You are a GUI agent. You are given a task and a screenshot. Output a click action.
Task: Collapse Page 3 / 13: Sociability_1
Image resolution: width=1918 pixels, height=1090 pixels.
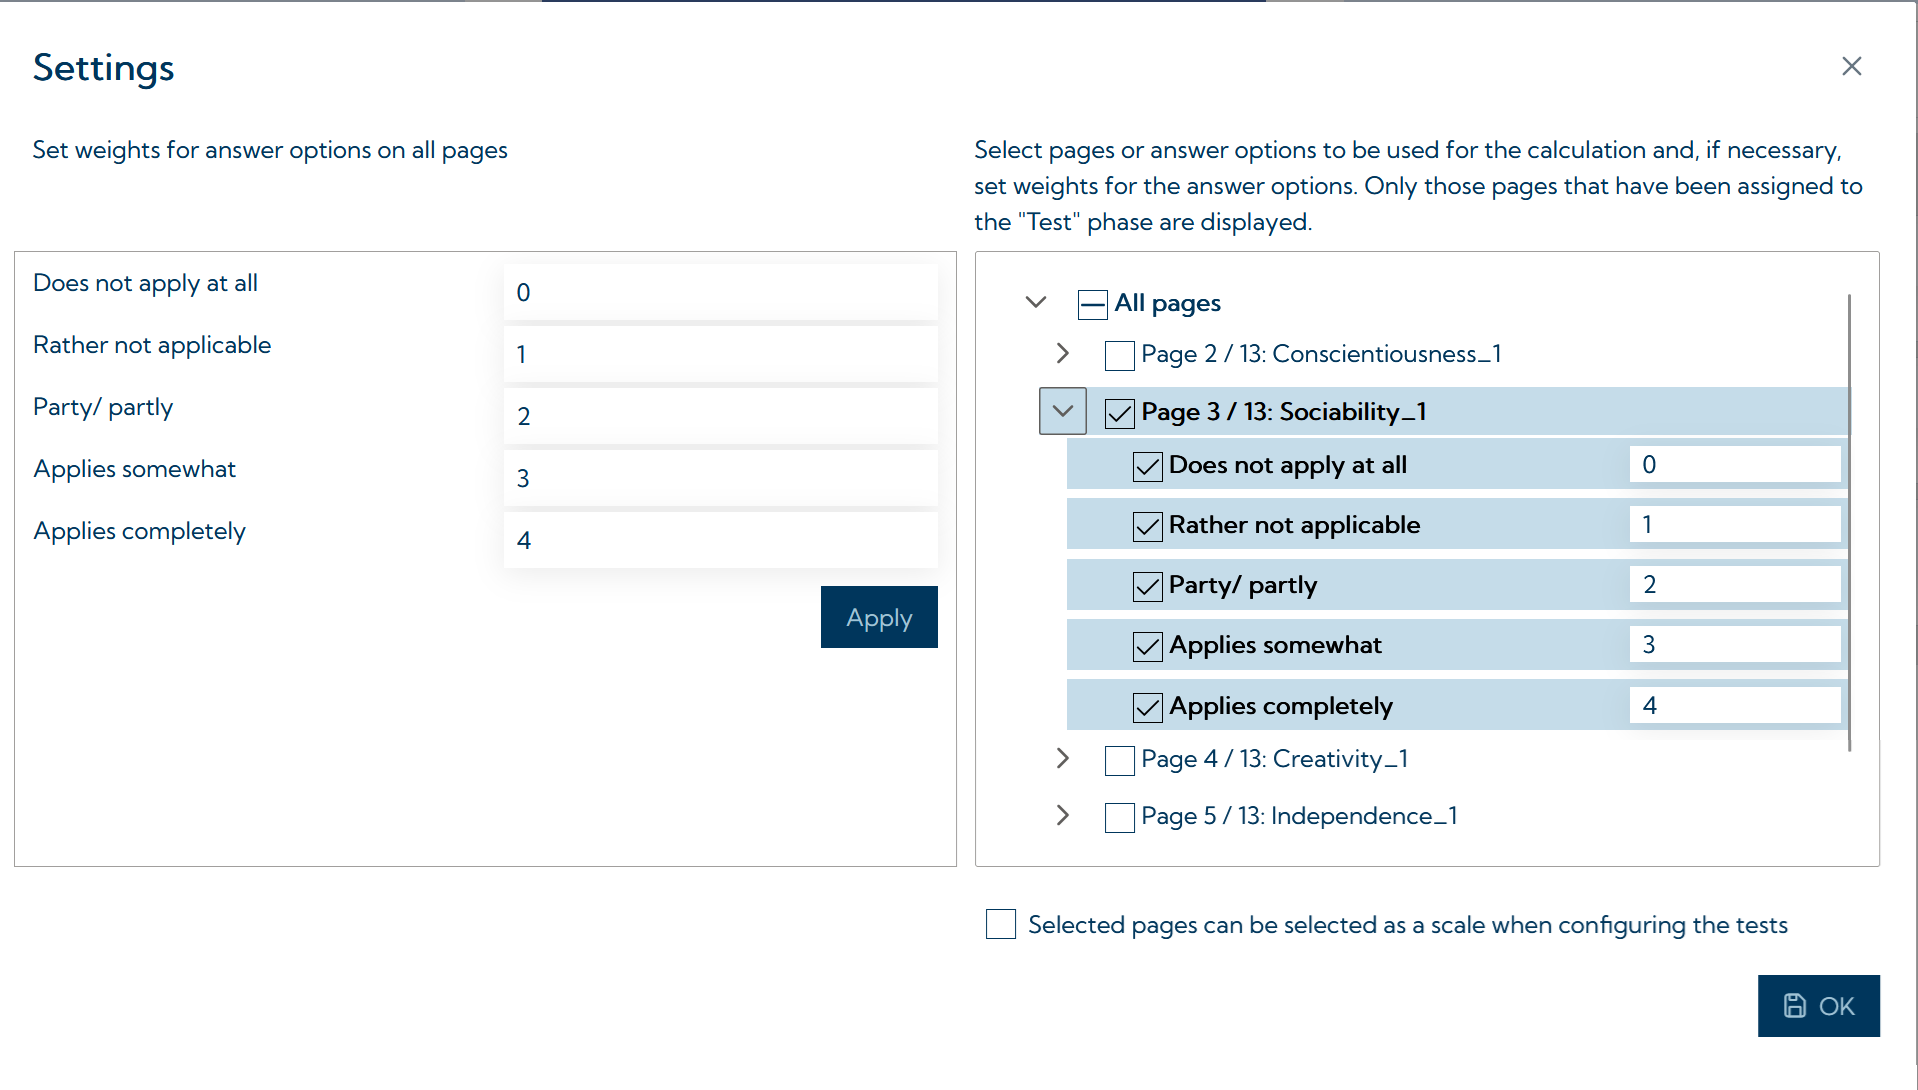point(1062,411)
